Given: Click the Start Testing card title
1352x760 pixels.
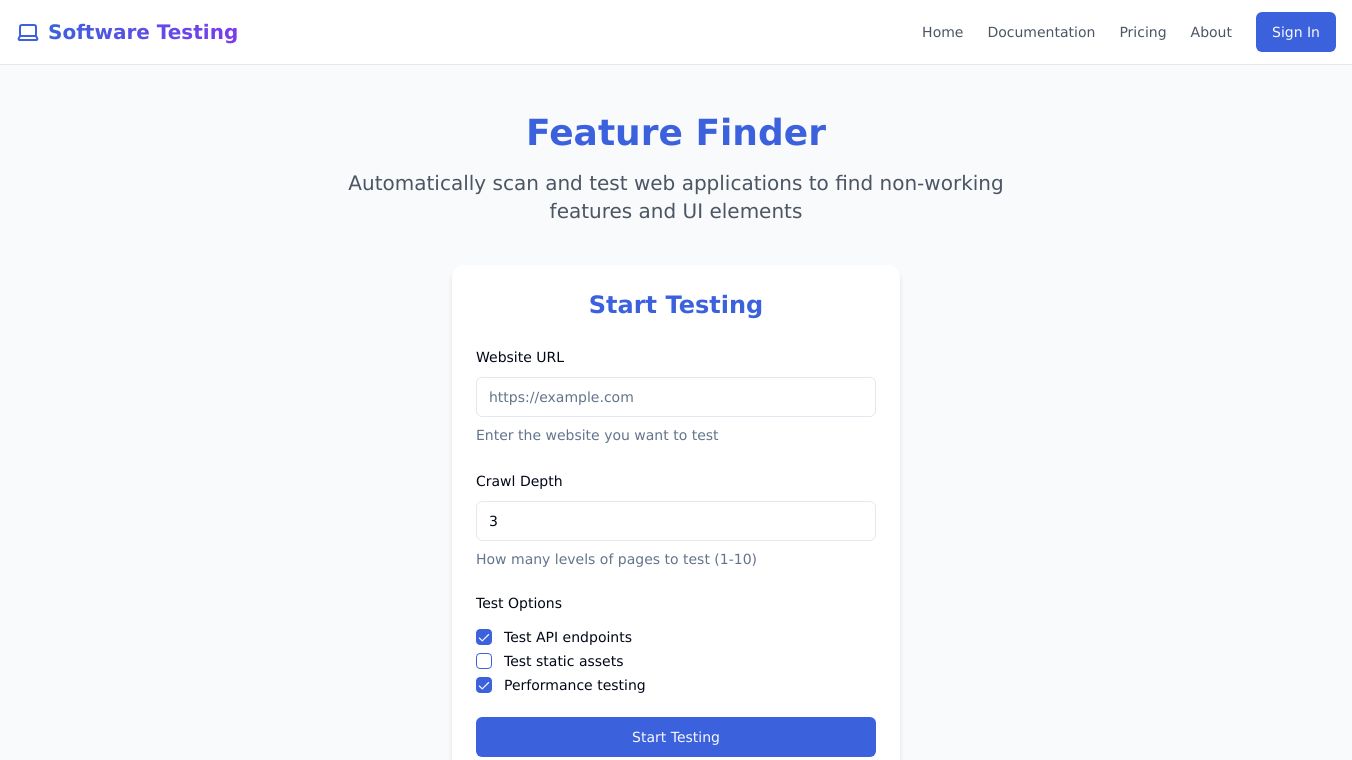Looking at the screenshot, I should tap(676, 305).
